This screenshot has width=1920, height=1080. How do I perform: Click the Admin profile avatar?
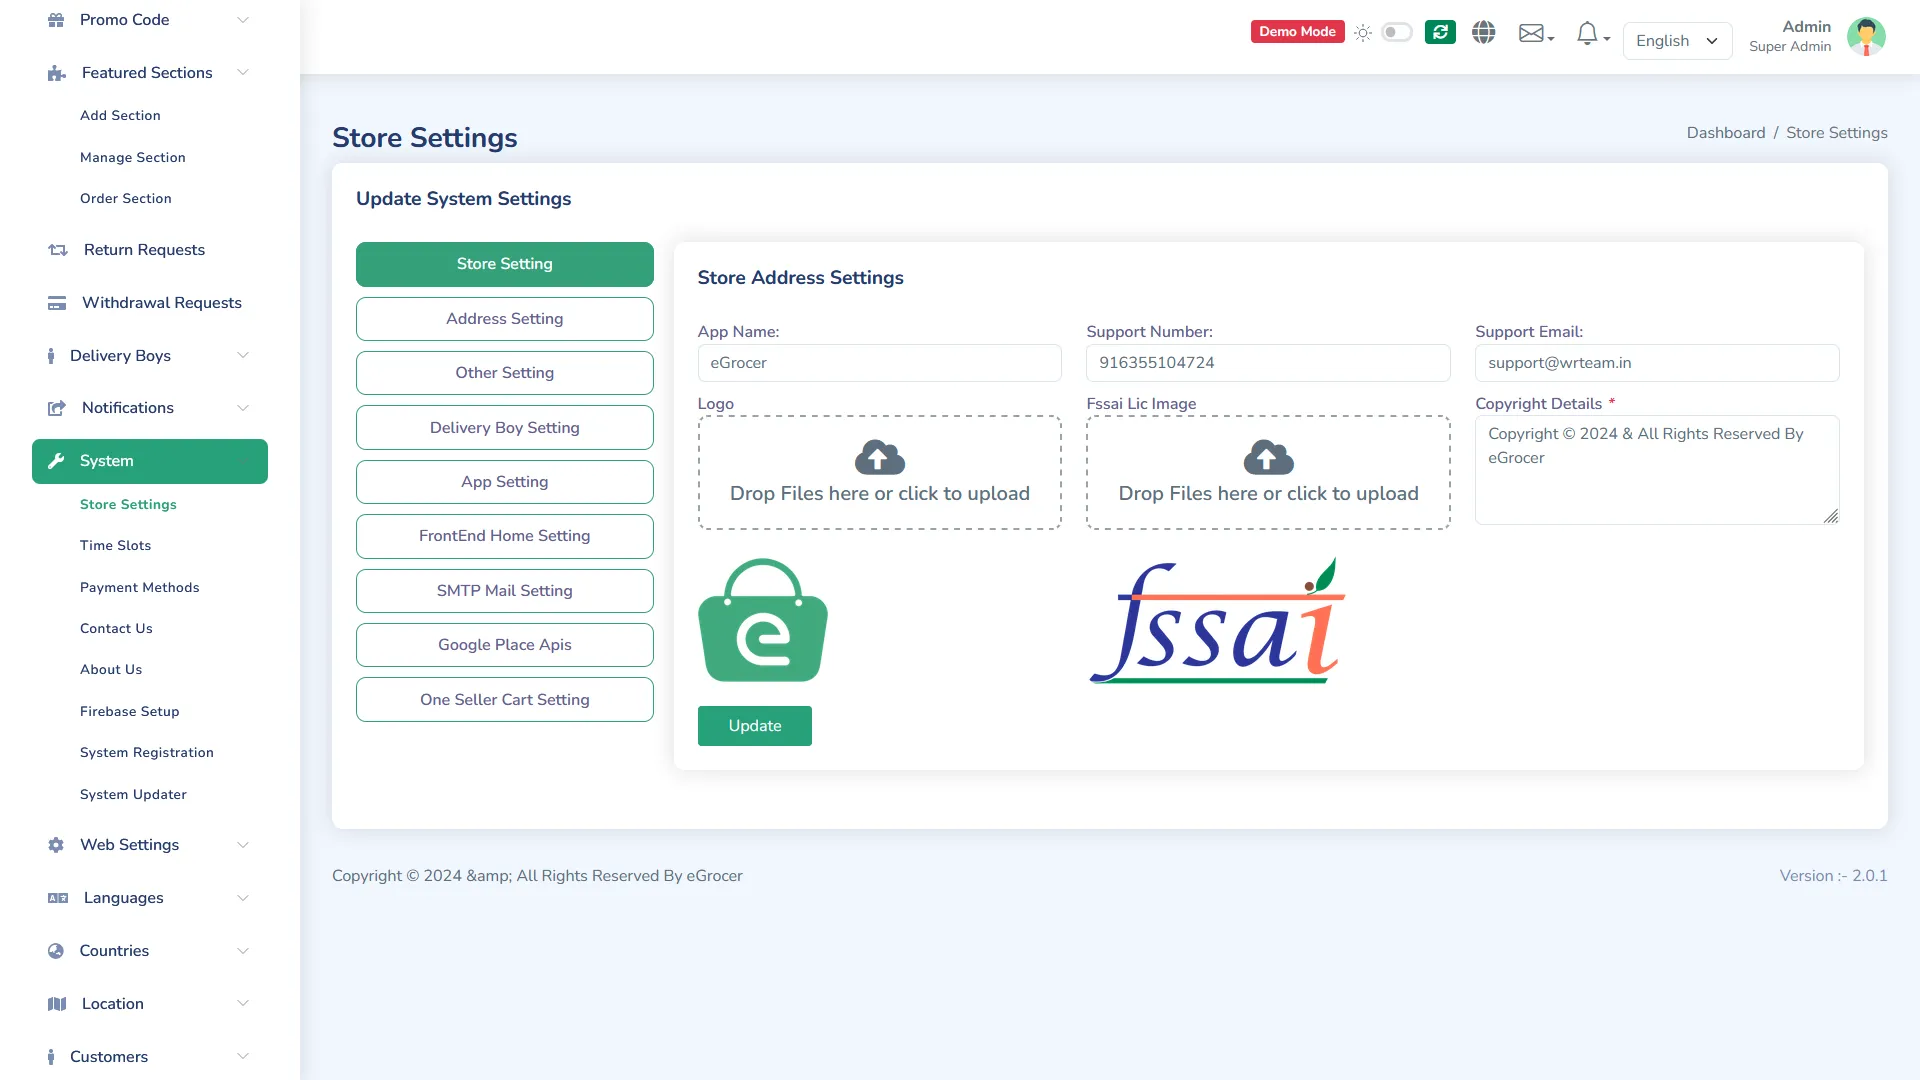point(1866,37)
